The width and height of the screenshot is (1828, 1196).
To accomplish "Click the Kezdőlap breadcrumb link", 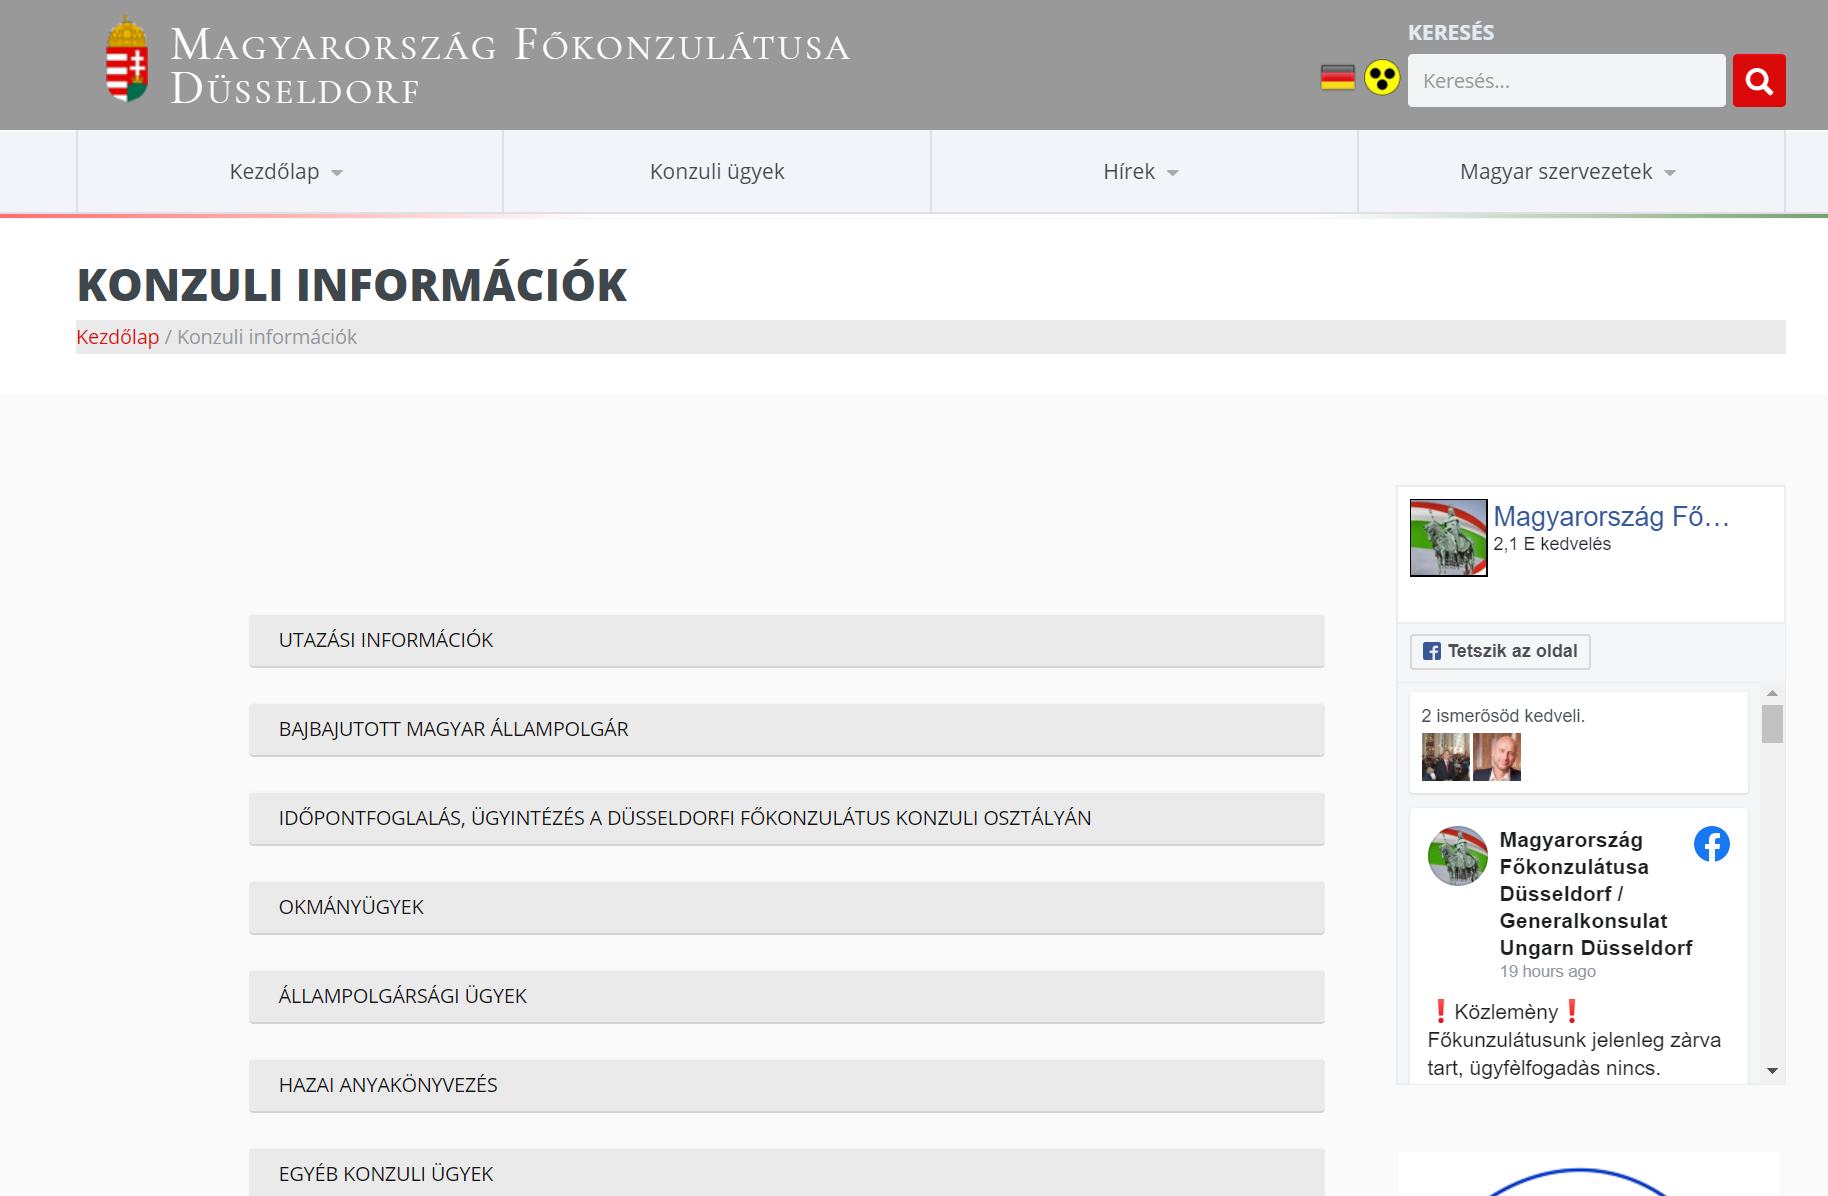I will click(118, 337).
